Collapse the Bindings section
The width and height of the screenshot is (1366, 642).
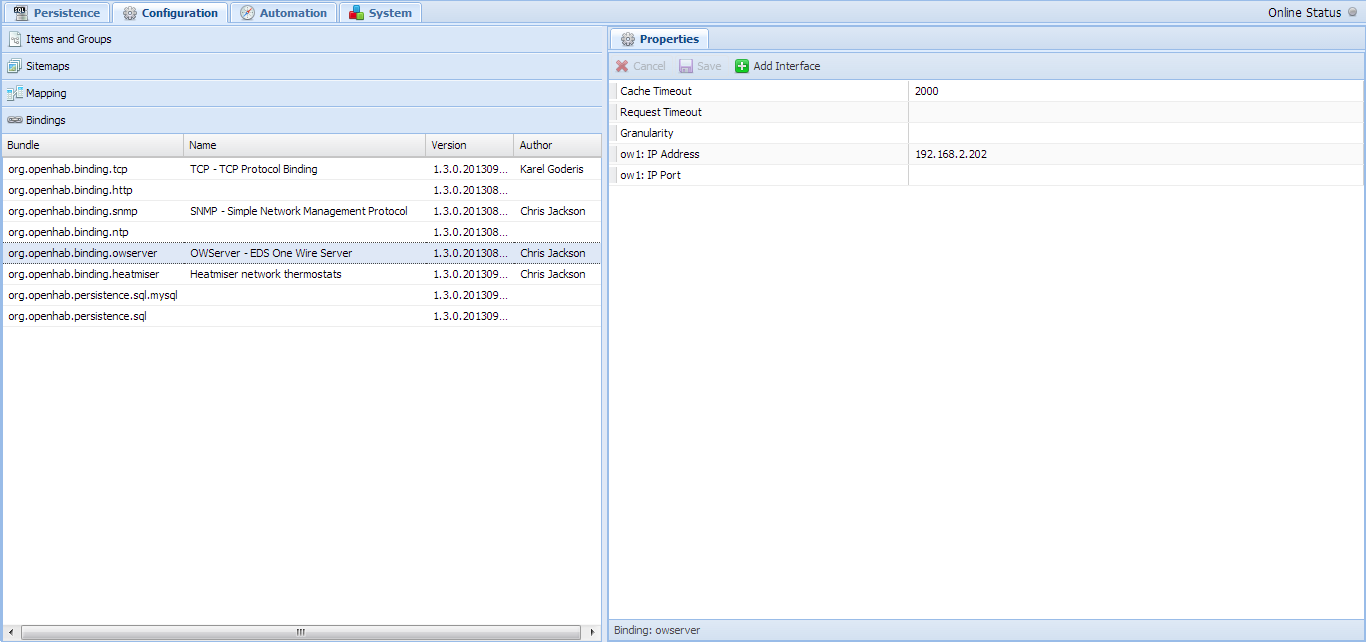point(301,120)
